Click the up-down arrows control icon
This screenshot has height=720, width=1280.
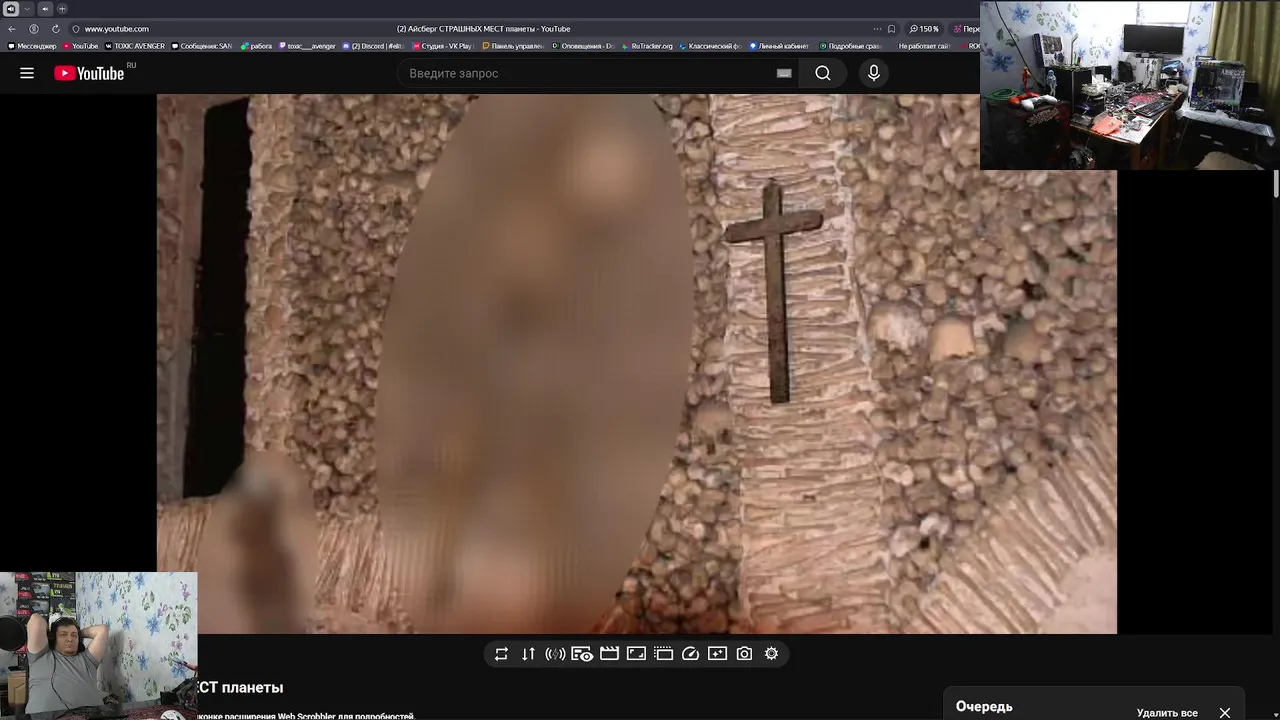[x=528, y=654]
